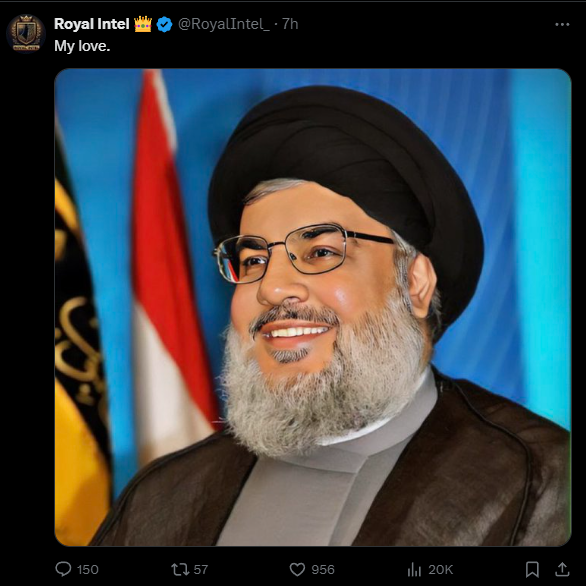Share the post using the upload arrow icon
586x586 pixels.
562,570
